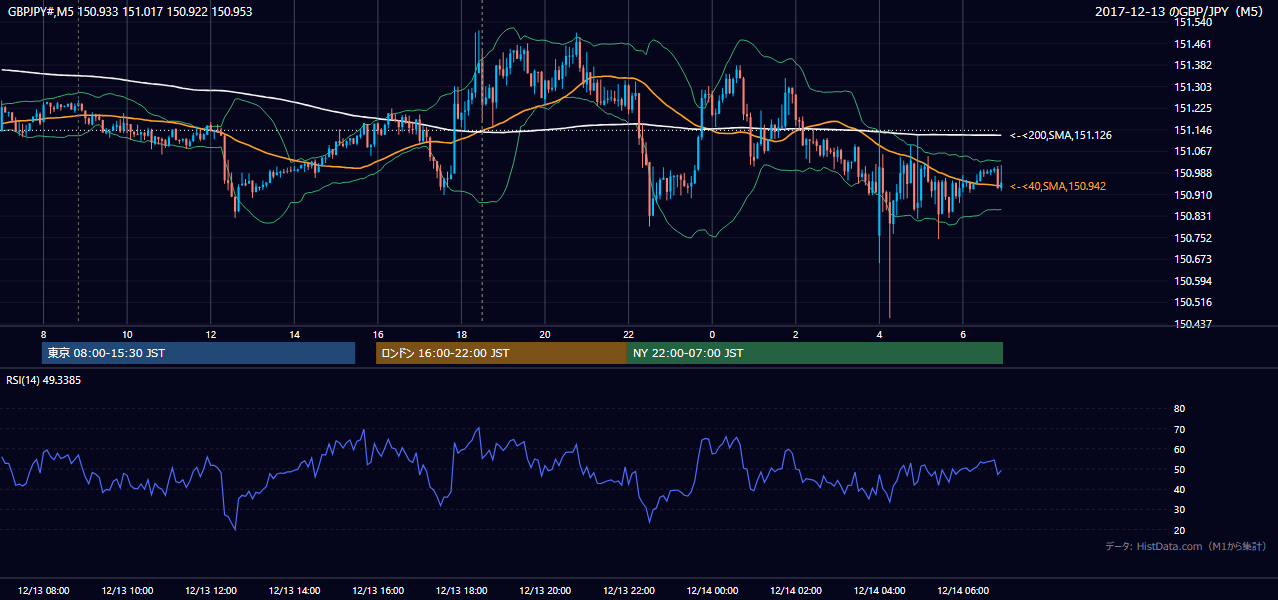1278x600 pixels.
Task: Click hour label 0 under price chart
Action: pos(712,334)
